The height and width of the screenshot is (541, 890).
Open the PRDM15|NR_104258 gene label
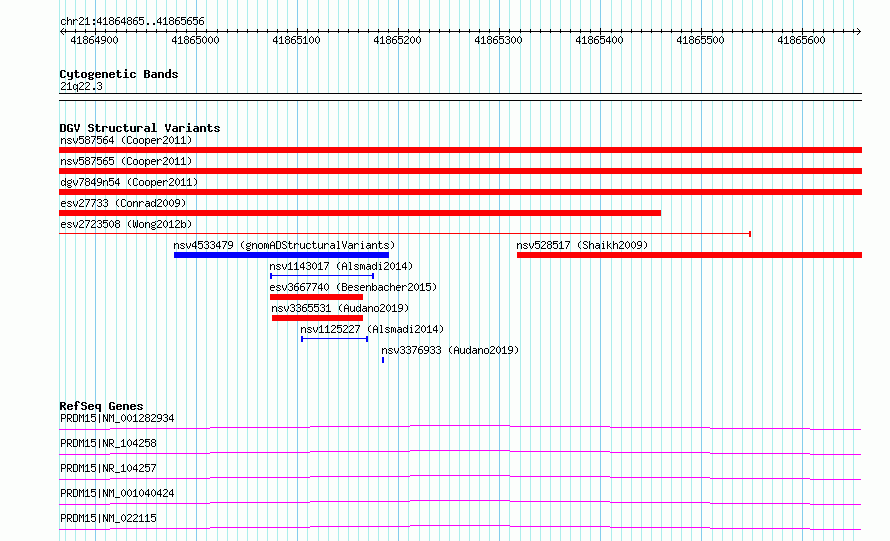pyautogui.click(x=108, y=443)
